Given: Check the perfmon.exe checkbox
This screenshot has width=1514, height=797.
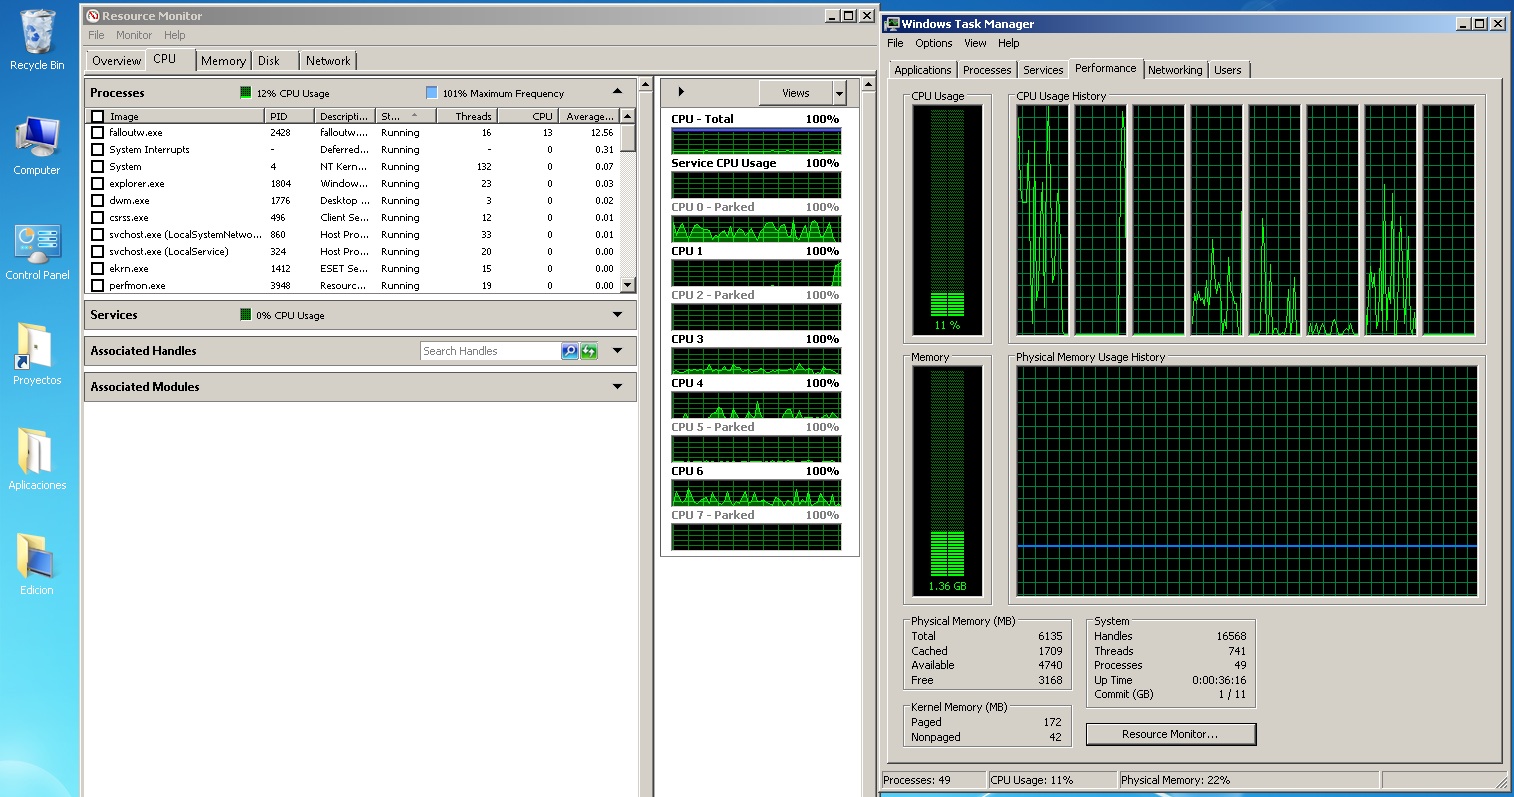Looking at the screenshot, I should pos(98,285).
